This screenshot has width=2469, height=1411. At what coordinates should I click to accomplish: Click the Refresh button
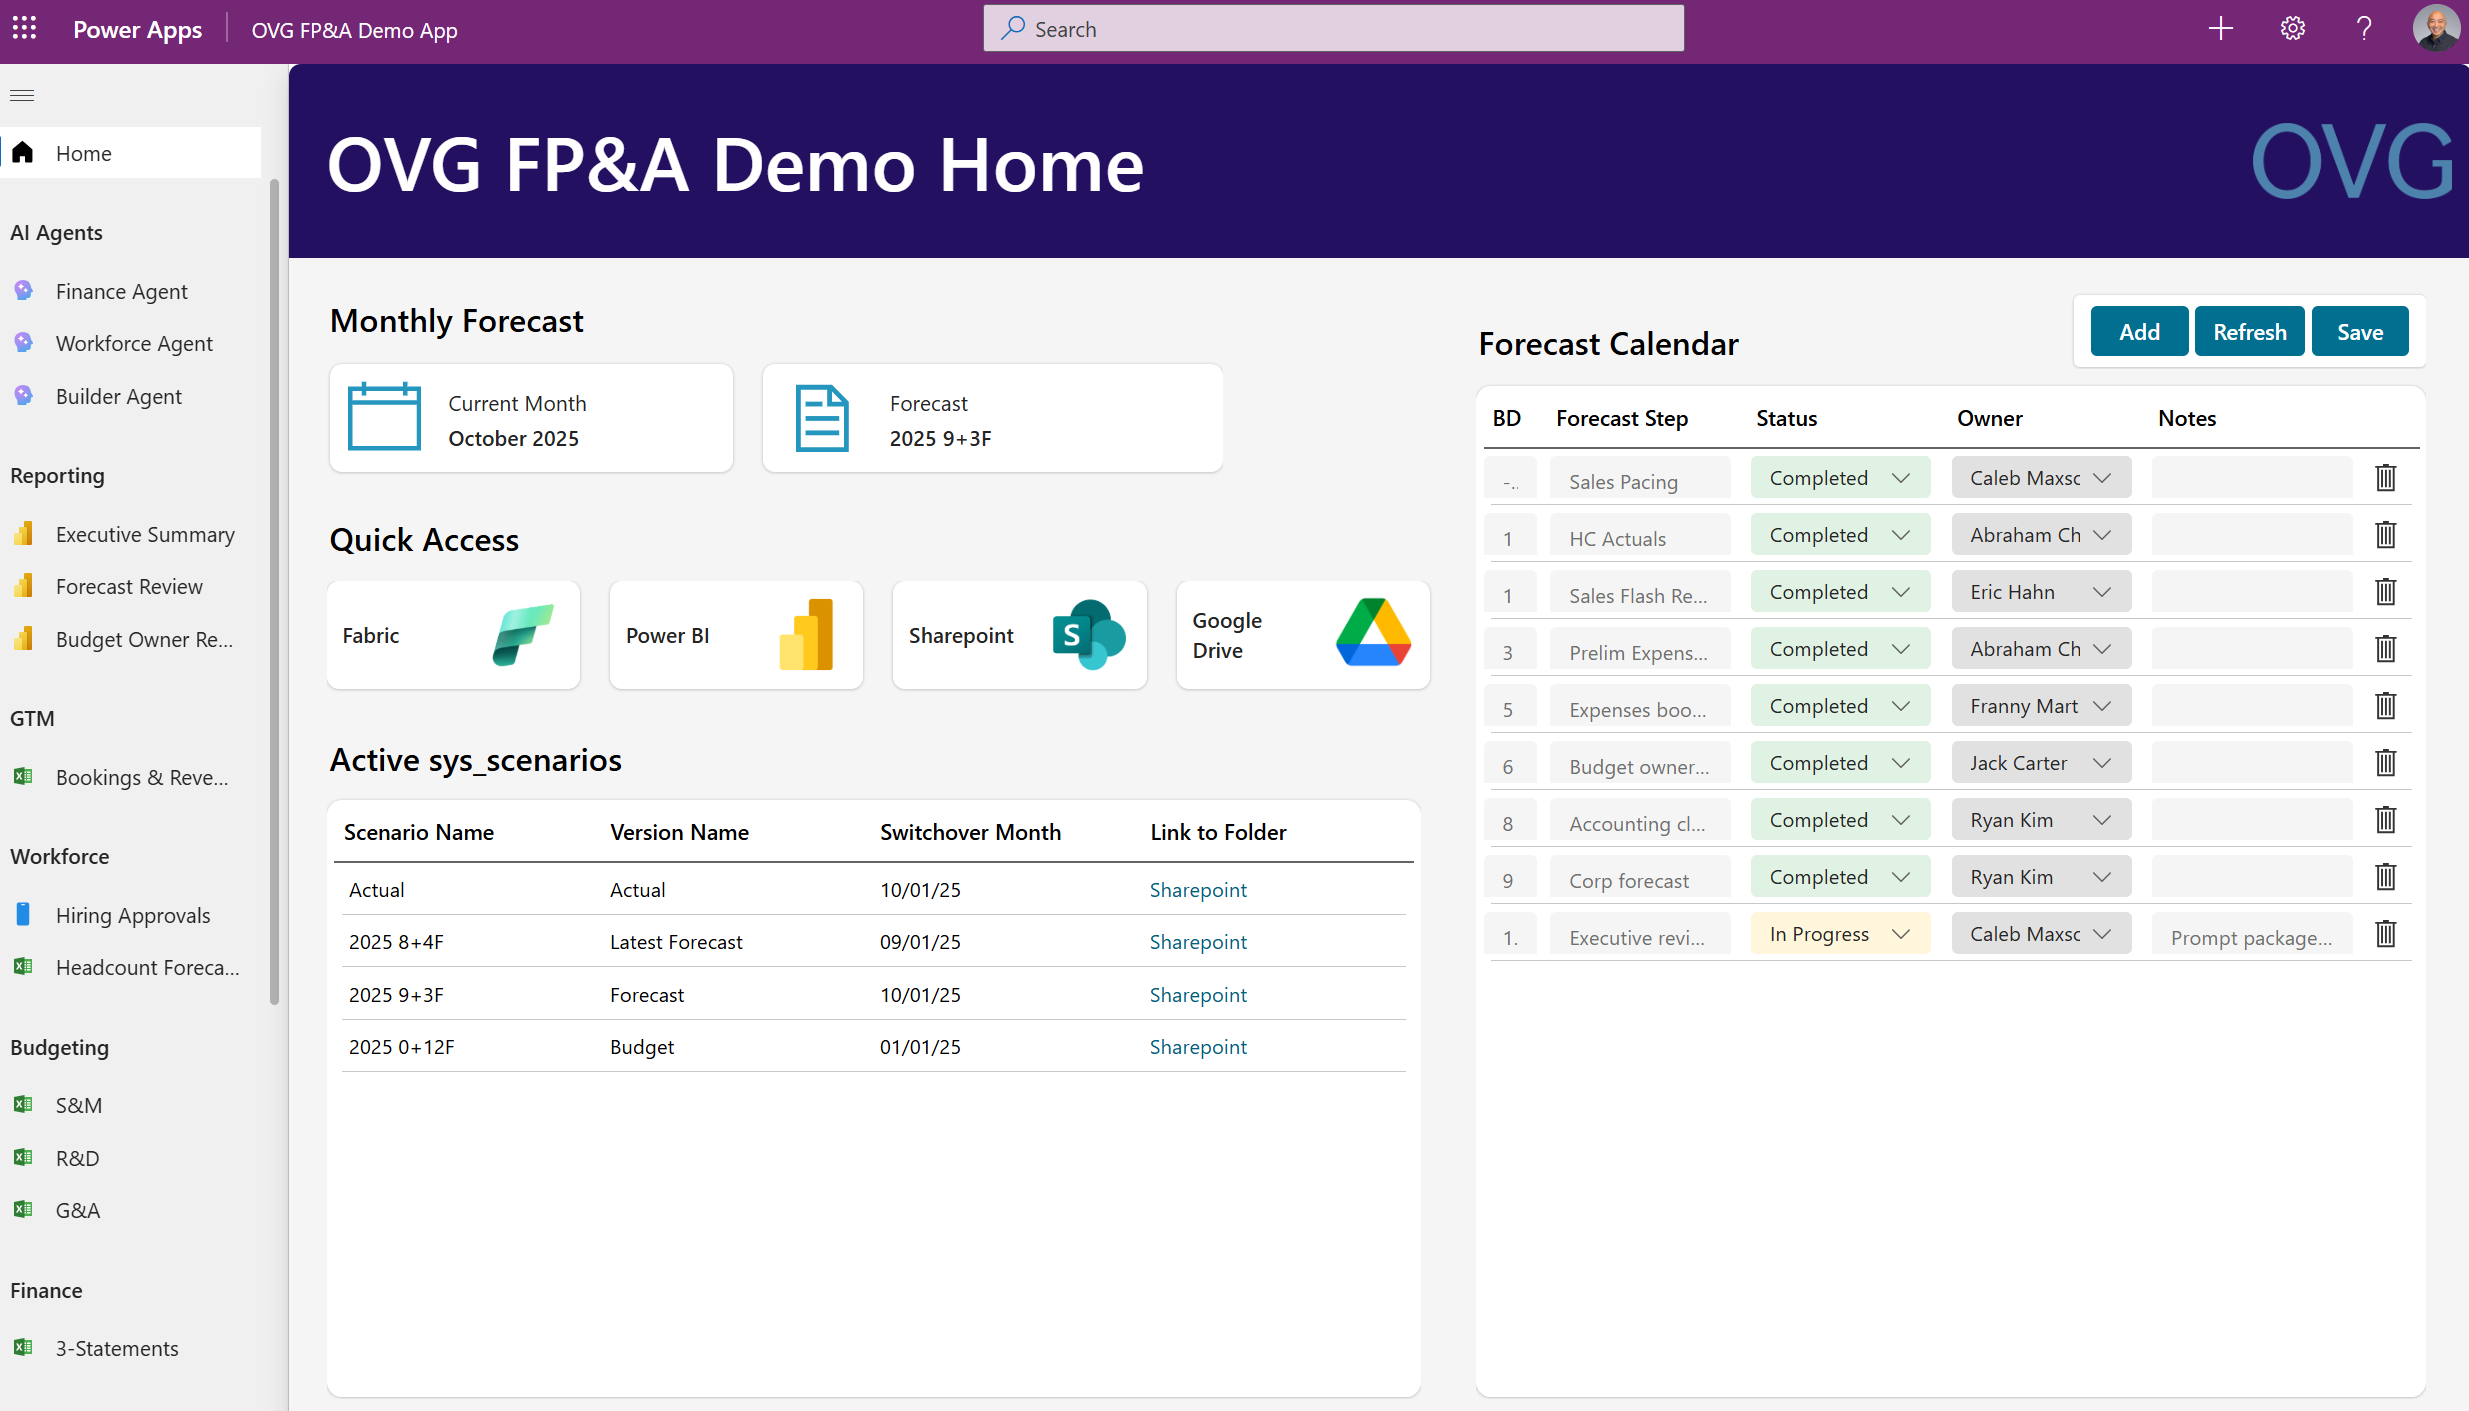tap(2249, 332)
